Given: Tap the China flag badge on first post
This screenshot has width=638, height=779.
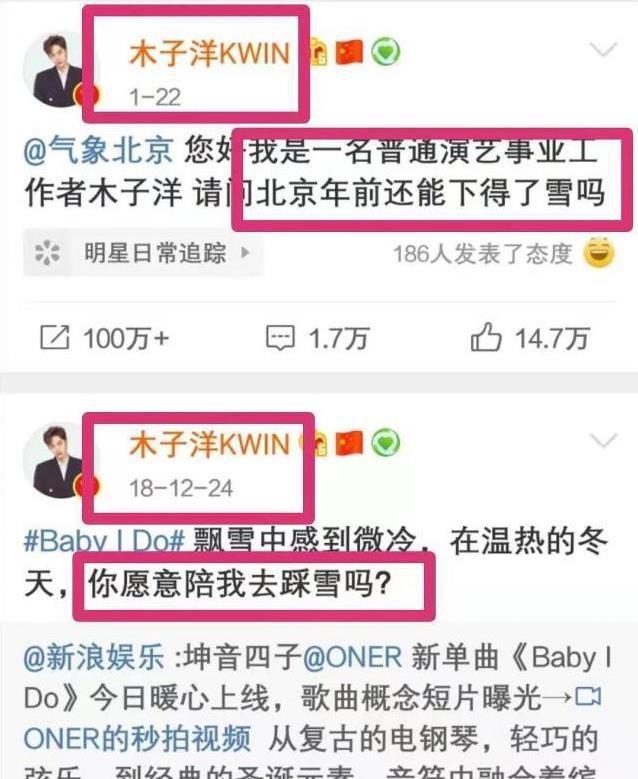Looking at the screenshot, I should click(x=349, y=52).
